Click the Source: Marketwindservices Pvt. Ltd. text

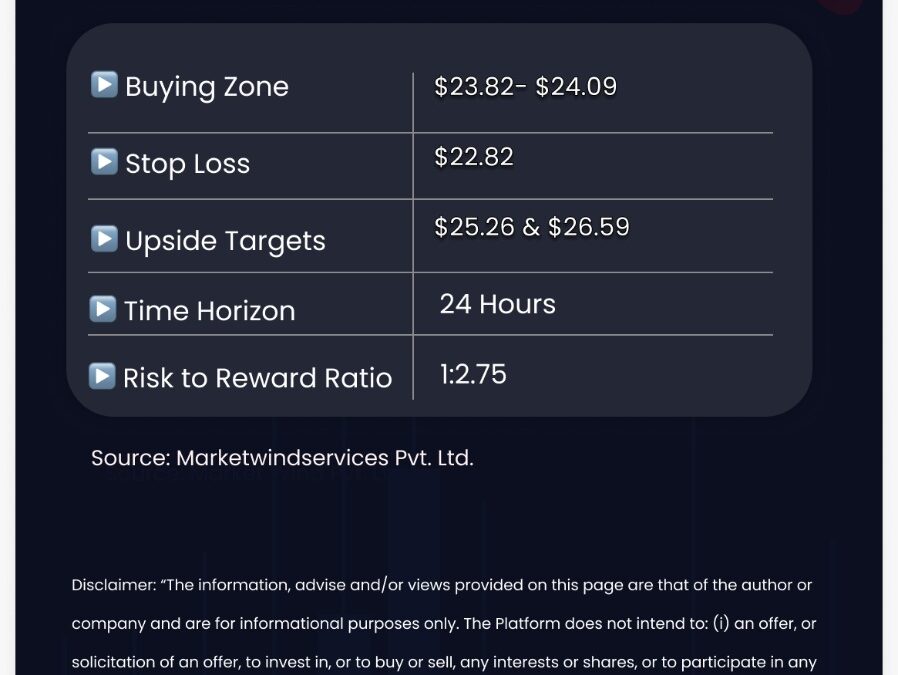[282, 458]
